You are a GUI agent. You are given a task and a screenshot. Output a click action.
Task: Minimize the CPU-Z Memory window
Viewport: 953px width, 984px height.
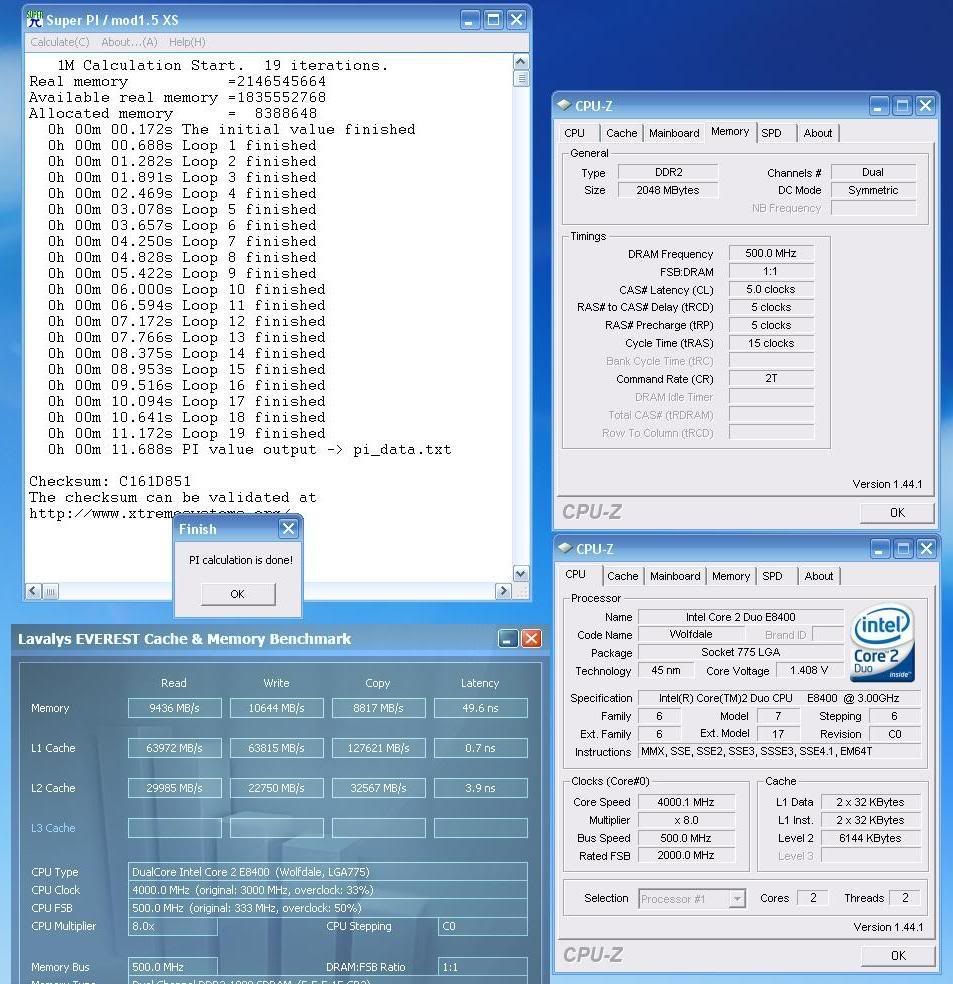pyautogui.click(x=879, y=105)
